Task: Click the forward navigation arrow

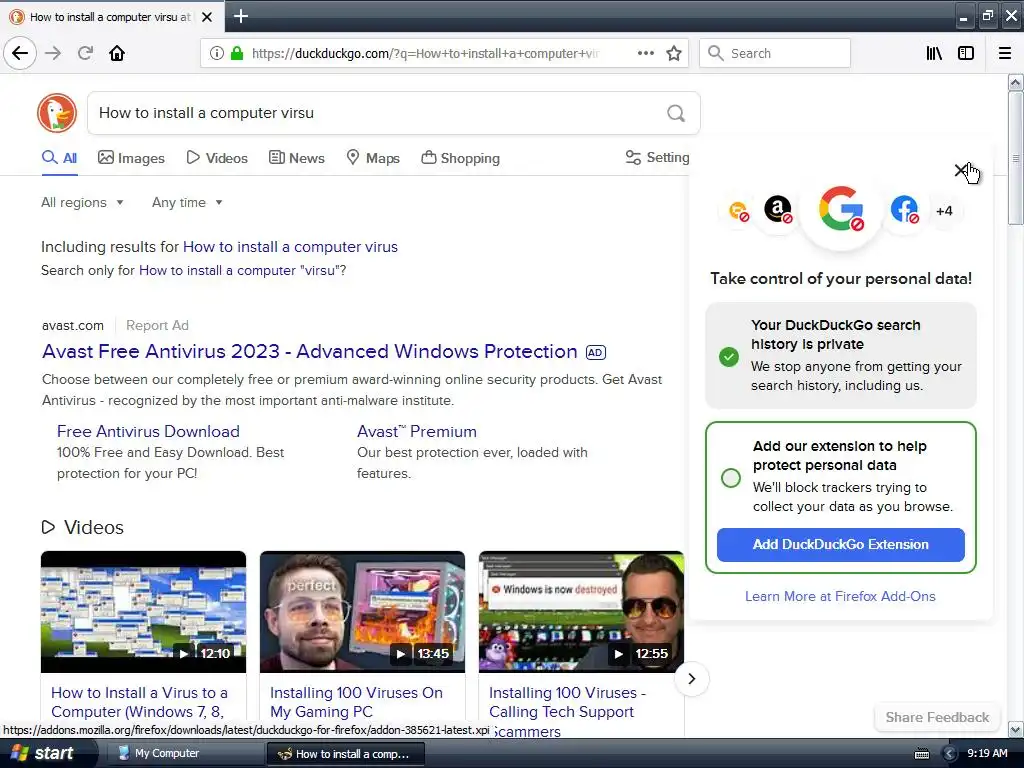Action: coord(53,53)
